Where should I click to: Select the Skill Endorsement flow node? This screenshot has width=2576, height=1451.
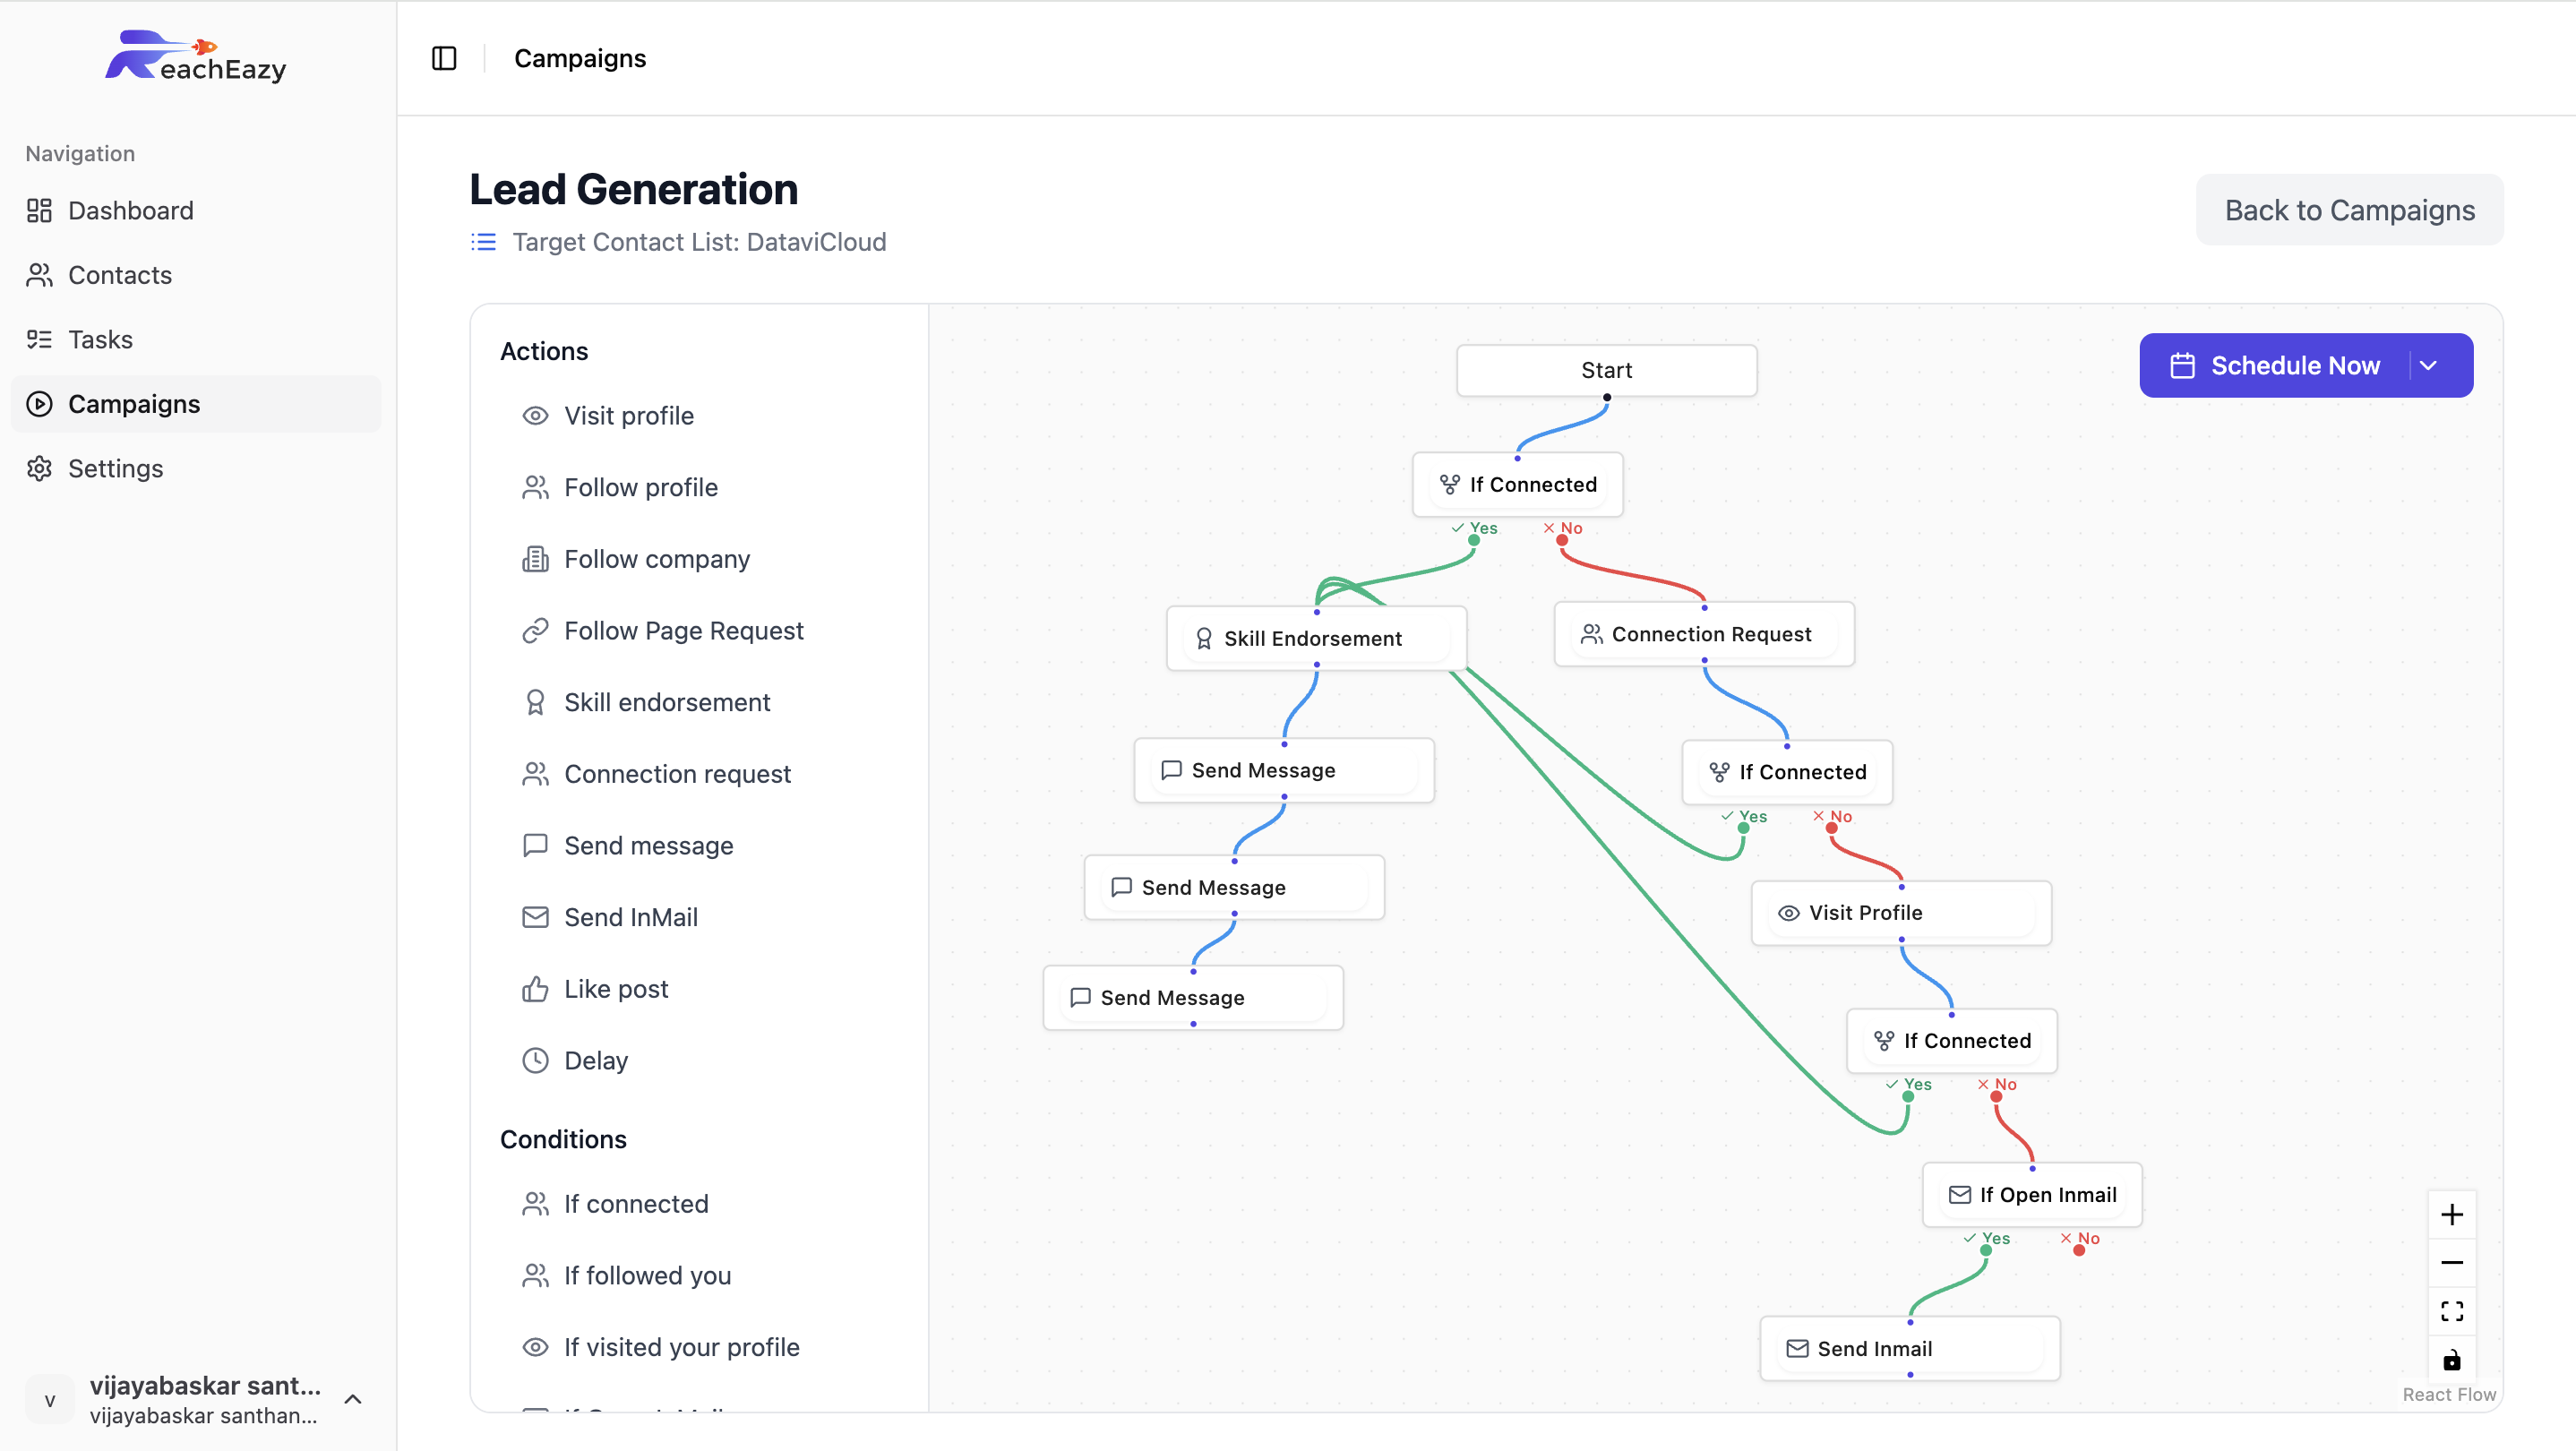click(1315, 638)
